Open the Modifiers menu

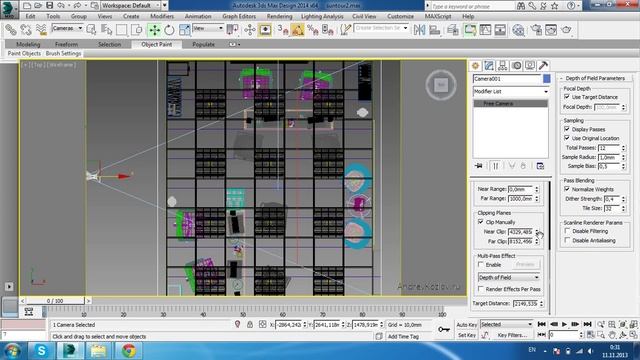162,16
